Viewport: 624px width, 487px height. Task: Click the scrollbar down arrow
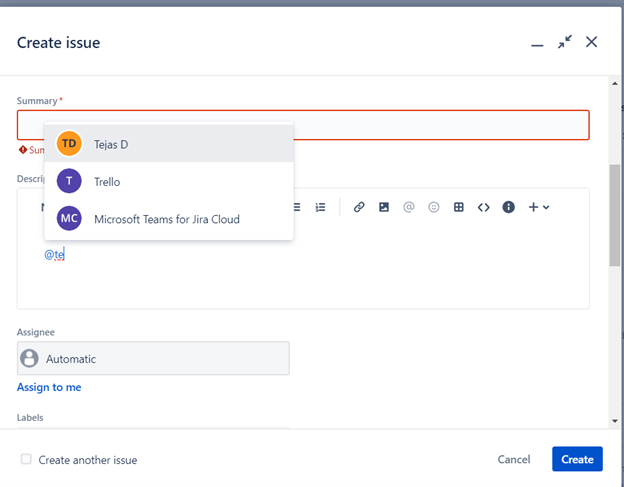tap(615, 421)
